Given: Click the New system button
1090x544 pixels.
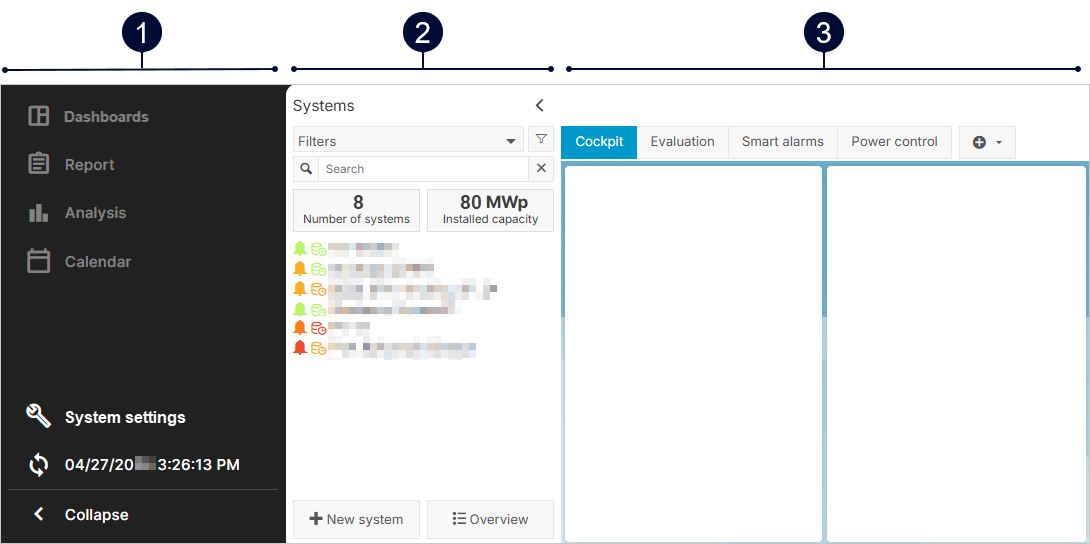Looking at the screenshot, I should coord(357,519).
